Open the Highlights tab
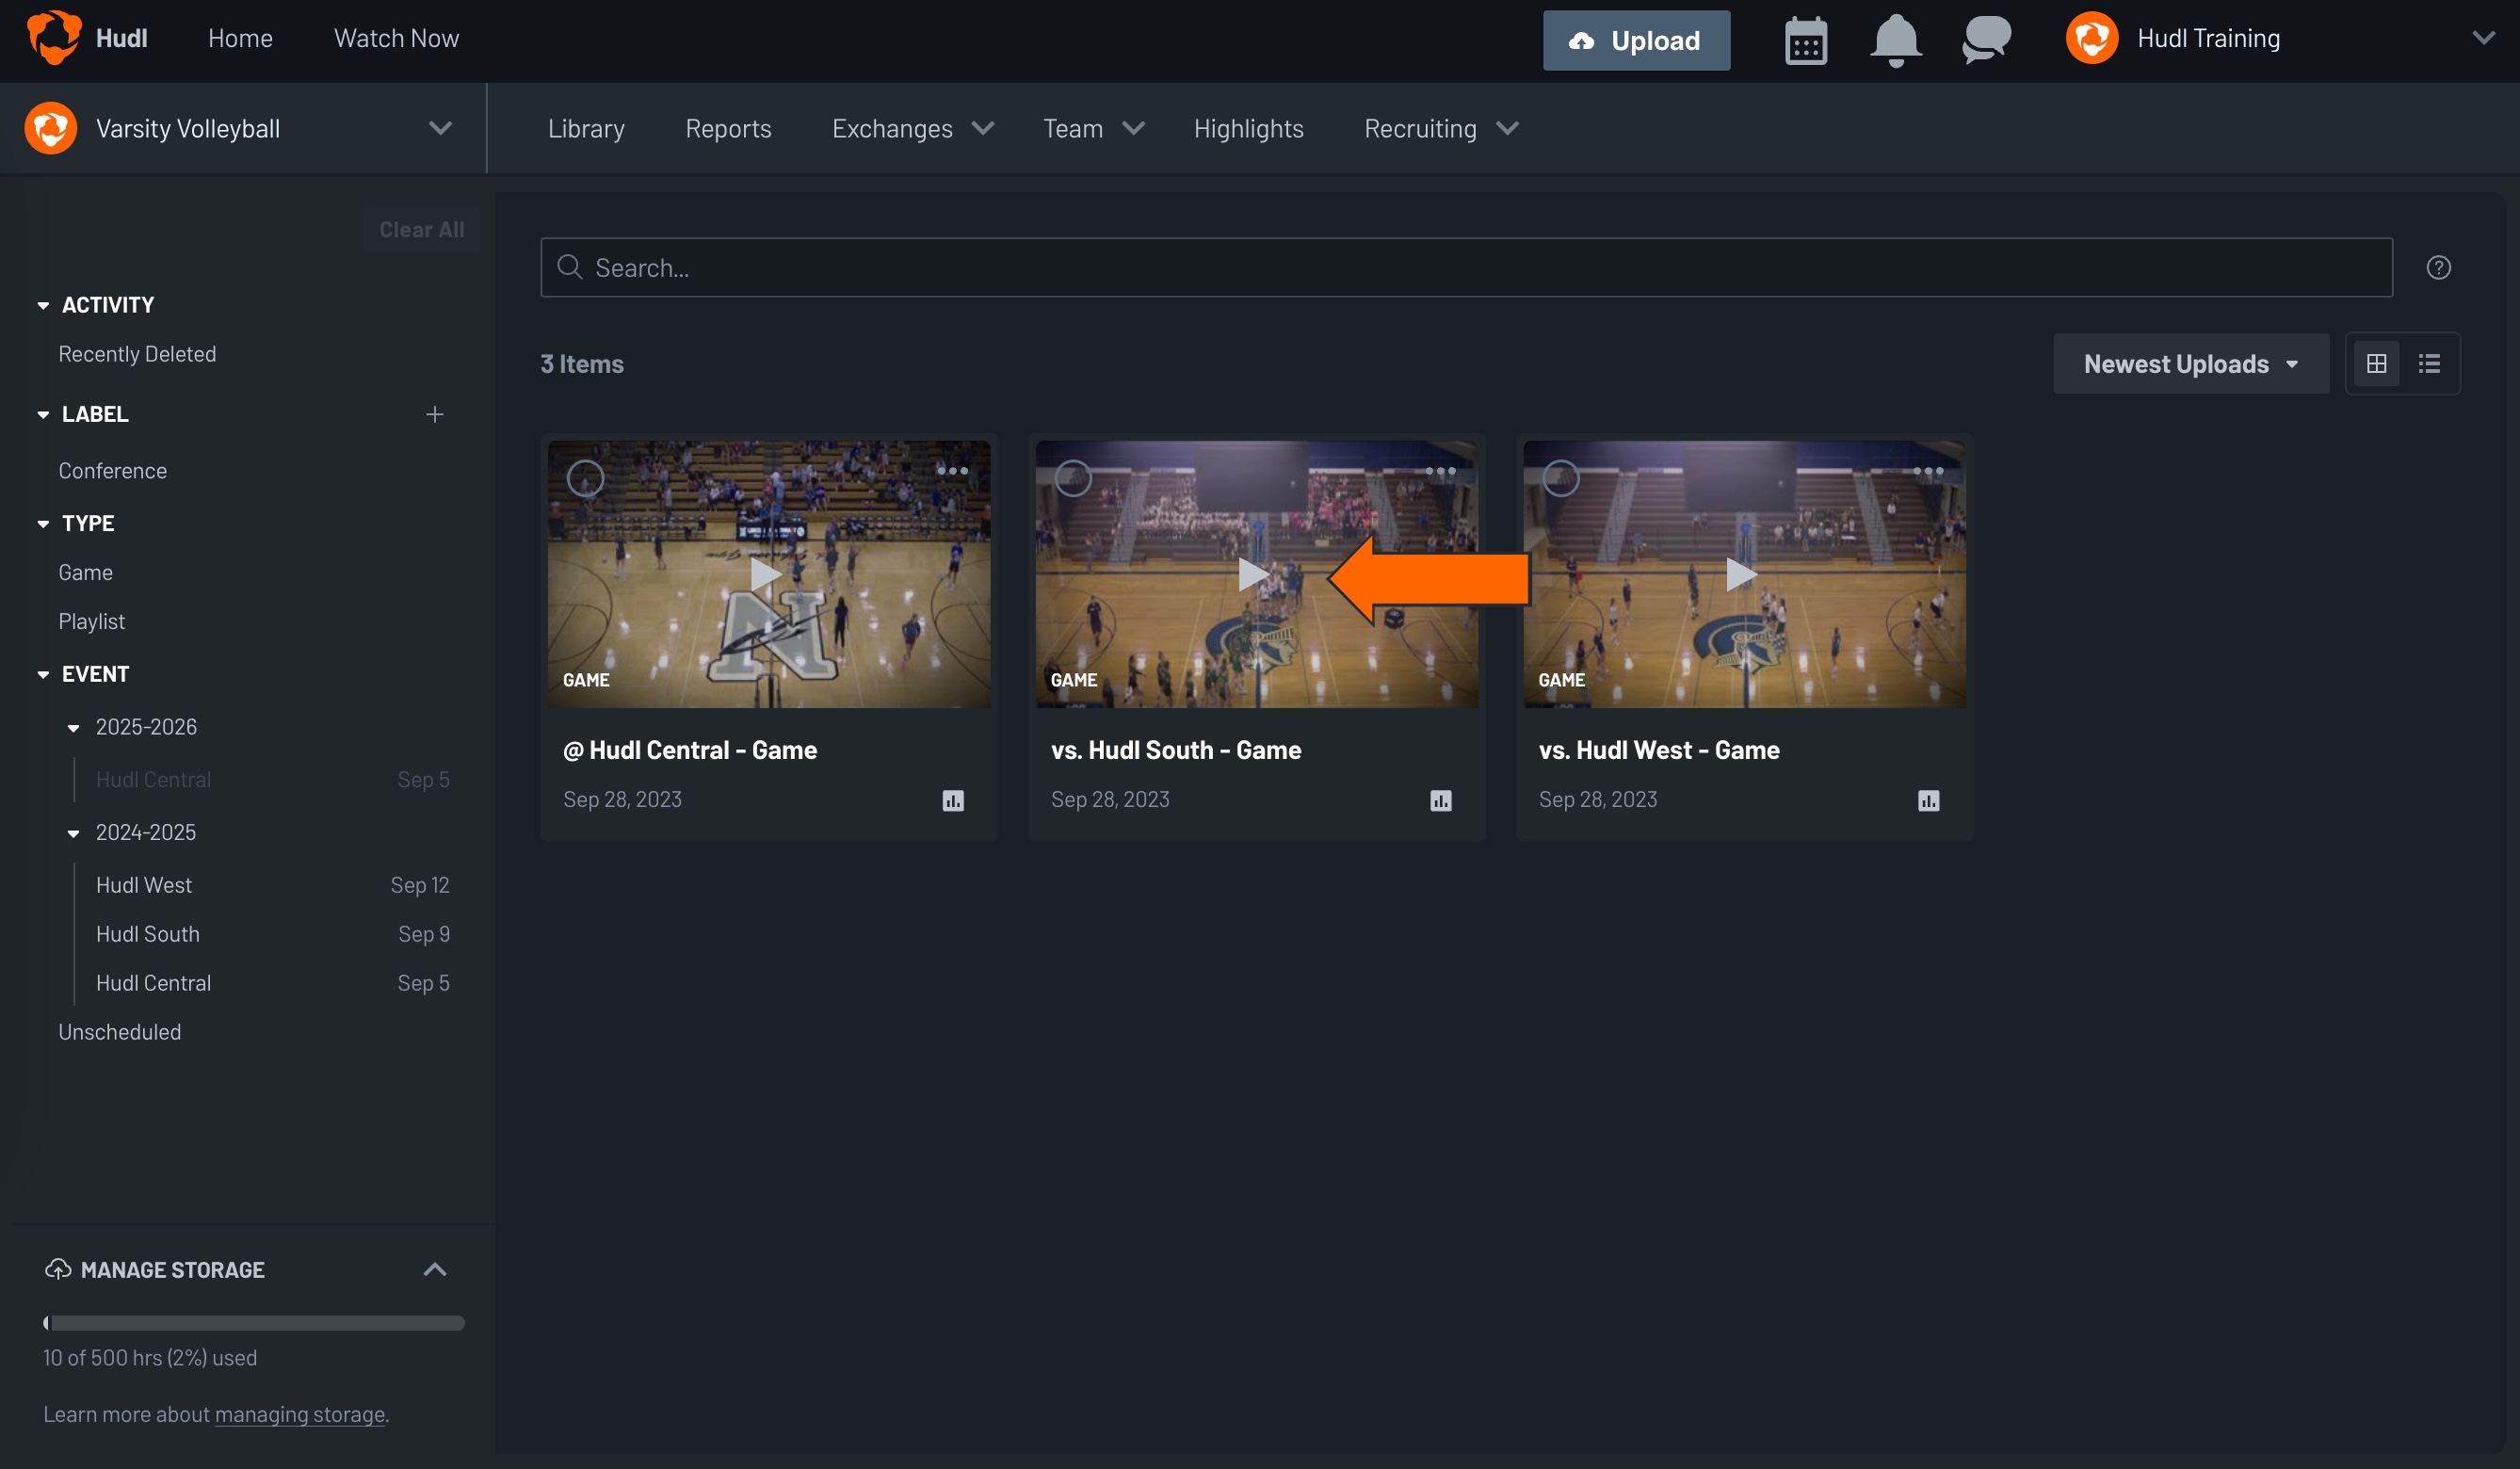2520x1469 pixels. click(1248, 128)
